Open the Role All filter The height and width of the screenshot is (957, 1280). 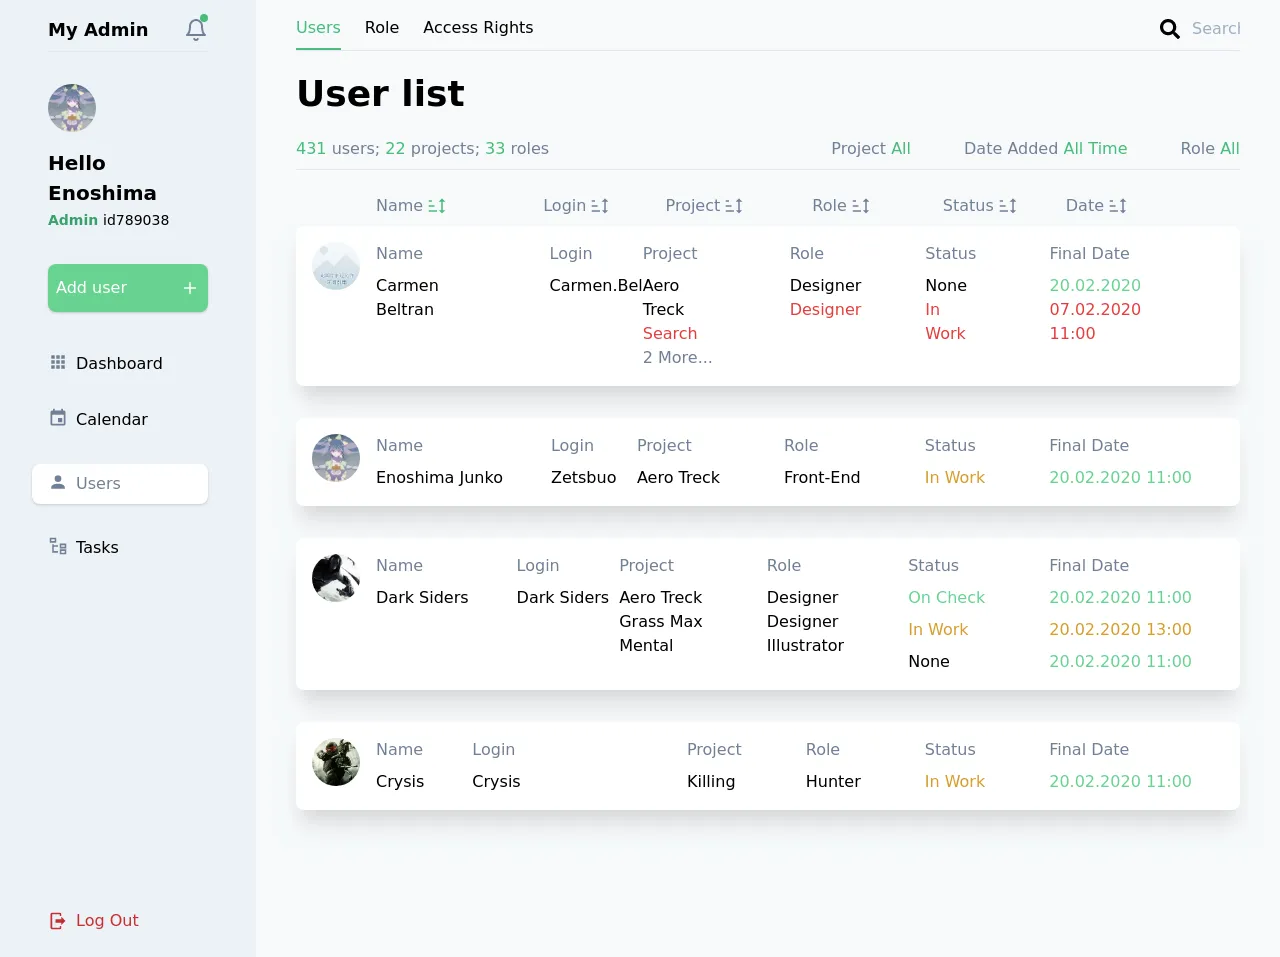[1209, 149]
